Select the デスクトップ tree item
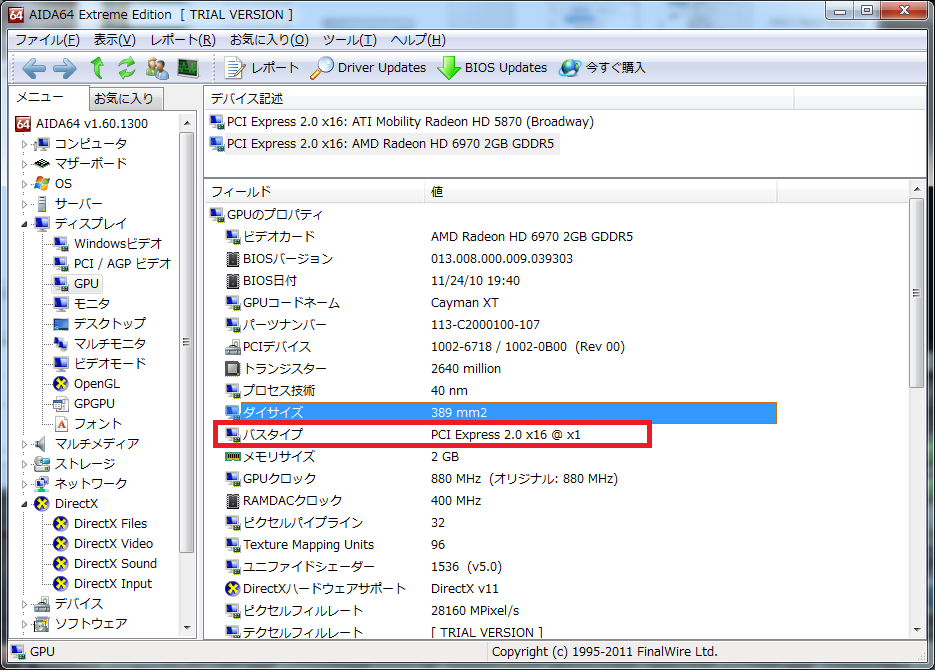Viewport: 936px width, 671px height. pos(109,324)
